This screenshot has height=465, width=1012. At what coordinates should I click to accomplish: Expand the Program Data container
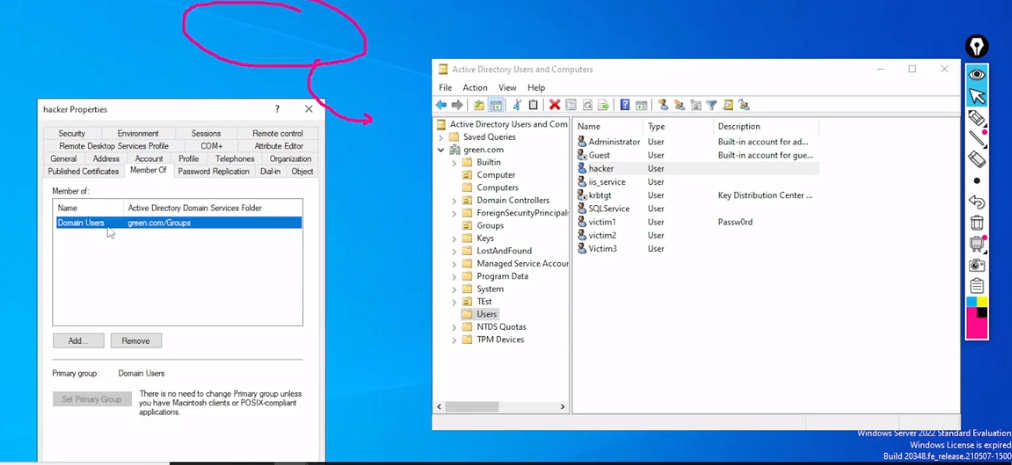coord(454,276)
